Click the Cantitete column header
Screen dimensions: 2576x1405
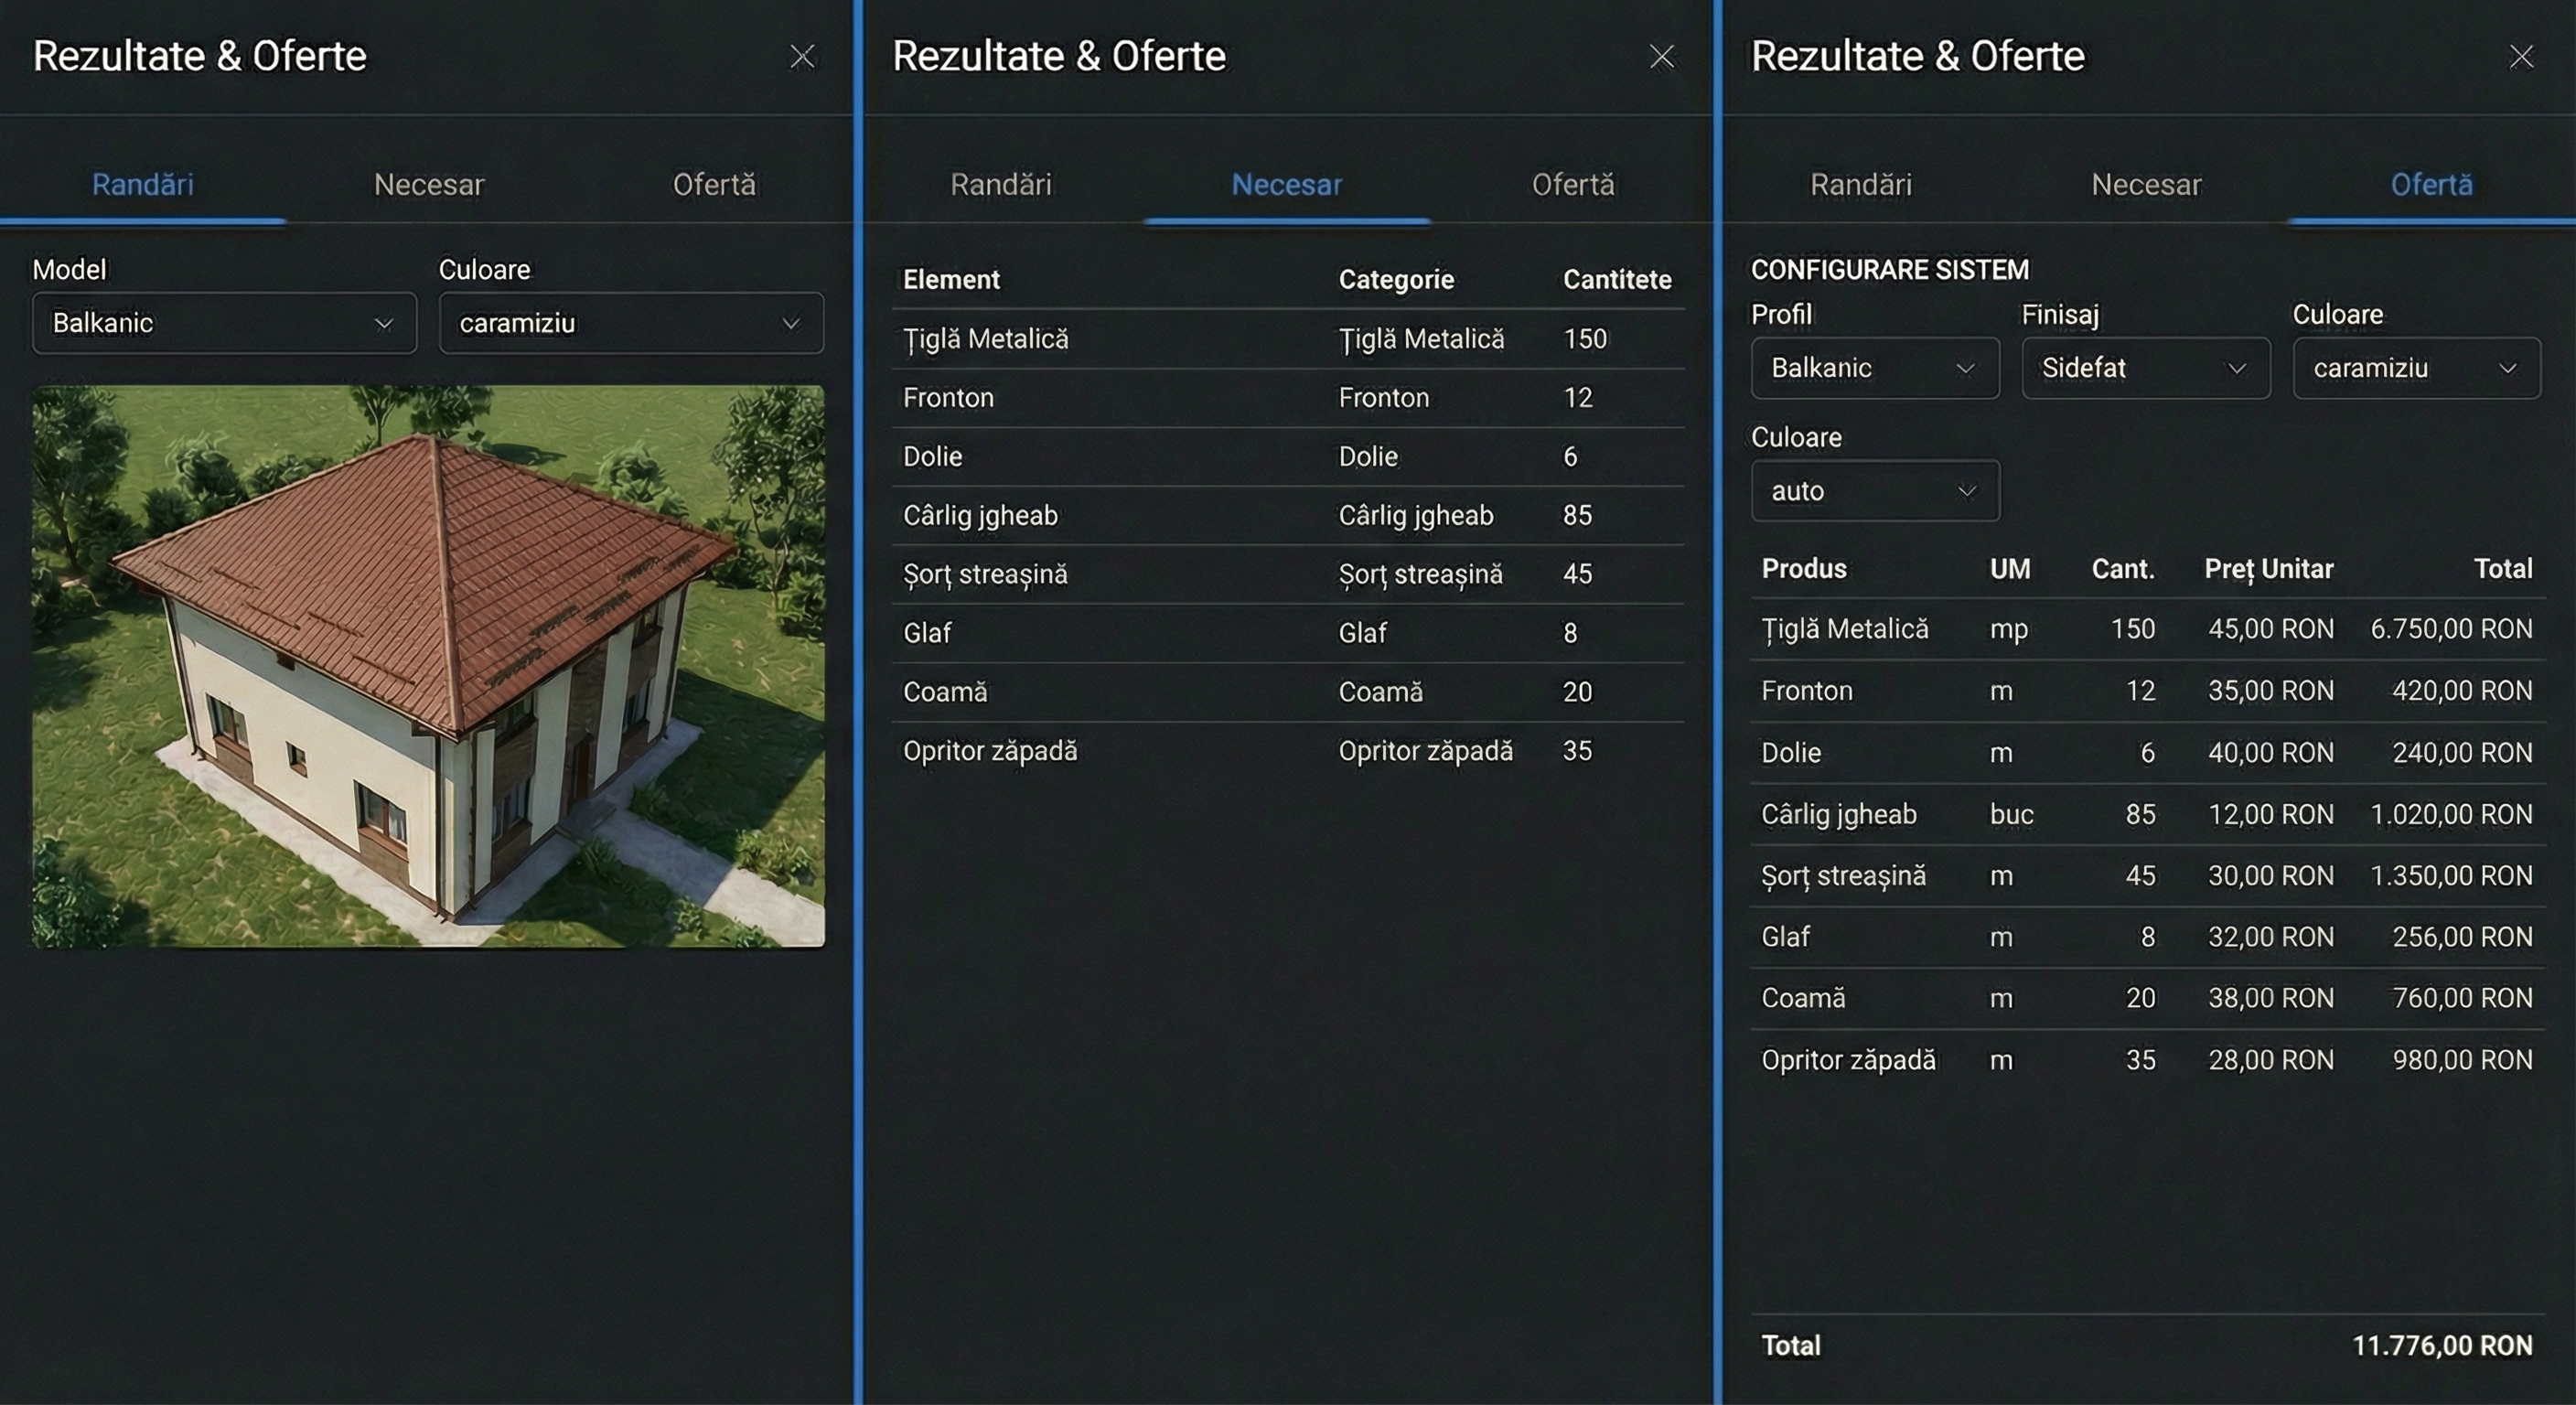coord(1616,279)
